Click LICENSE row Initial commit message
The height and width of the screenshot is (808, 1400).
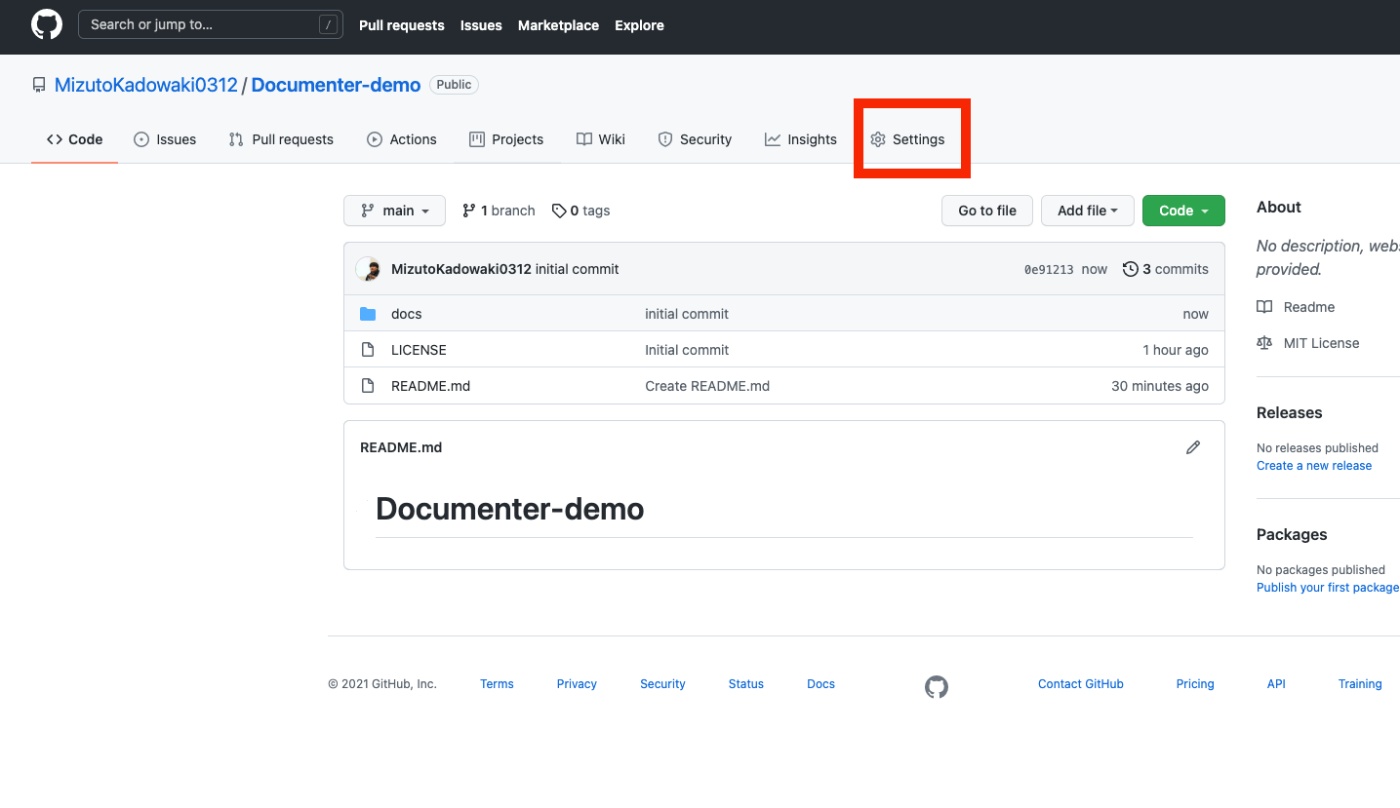click(687, 350)
